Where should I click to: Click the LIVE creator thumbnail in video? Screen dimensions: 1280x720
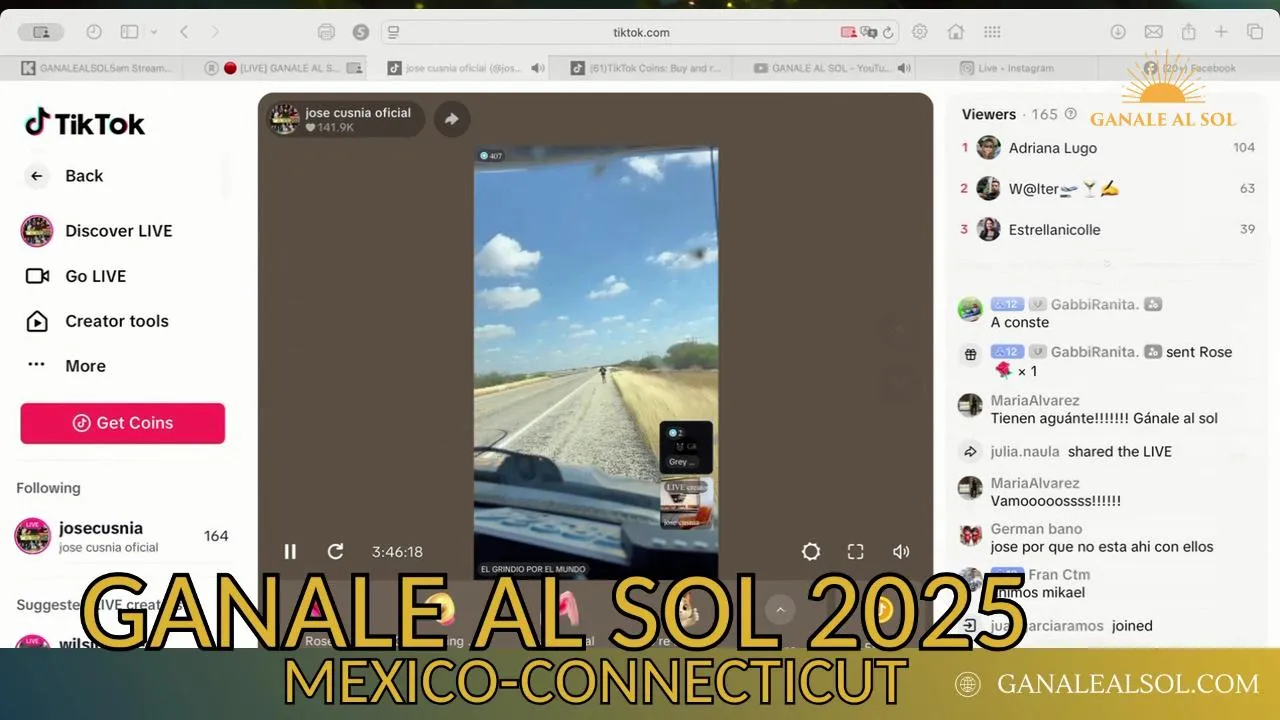pos(686,503)
